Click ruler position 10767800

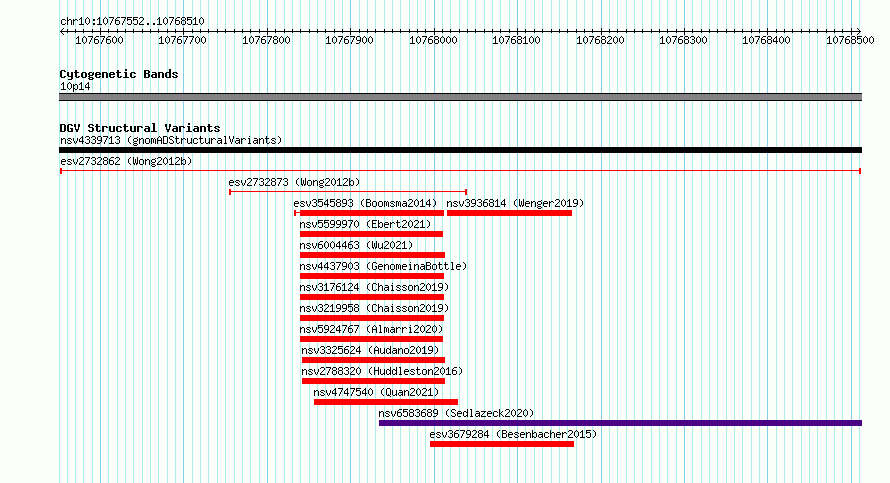(266, 40)
